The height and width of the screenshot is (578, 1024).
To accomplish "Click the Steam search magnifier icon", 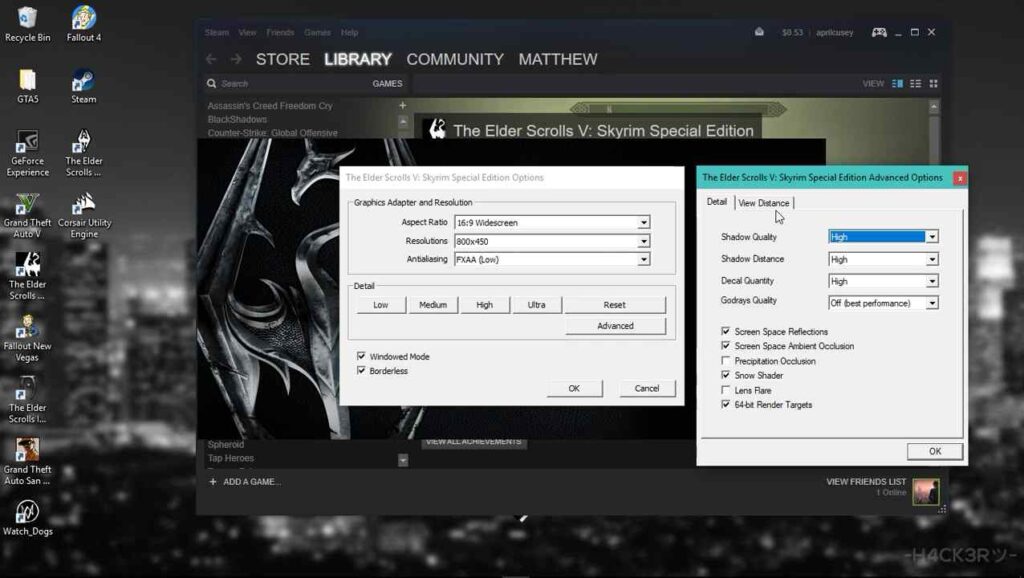I will pyautogui.click(x=212, y=84).
